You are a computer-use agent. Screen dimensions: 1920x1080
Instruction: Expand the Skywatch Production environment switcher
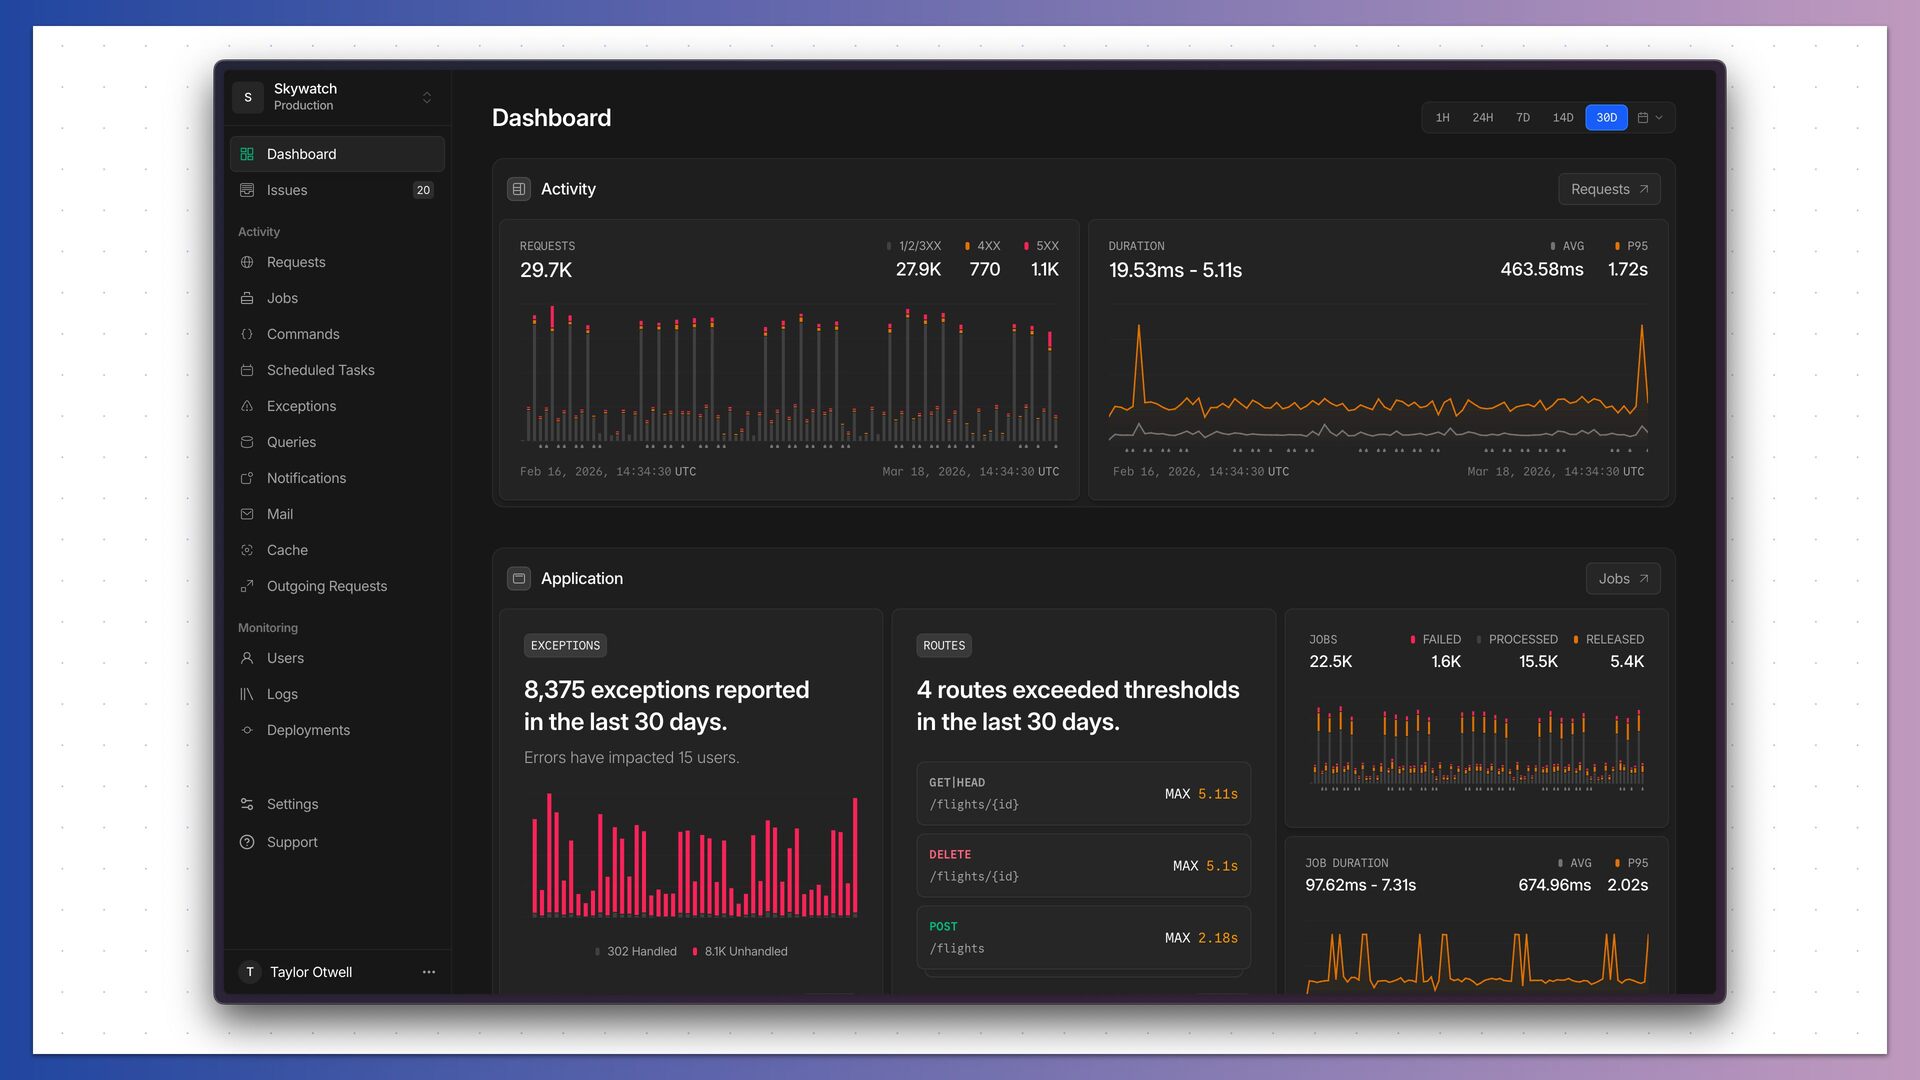[427, 97]
